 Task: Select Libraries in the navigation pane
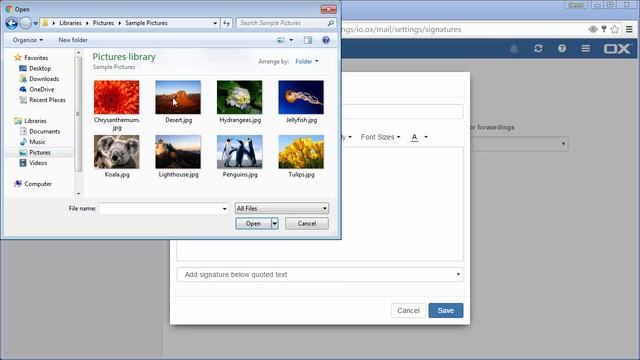[35, 121]
